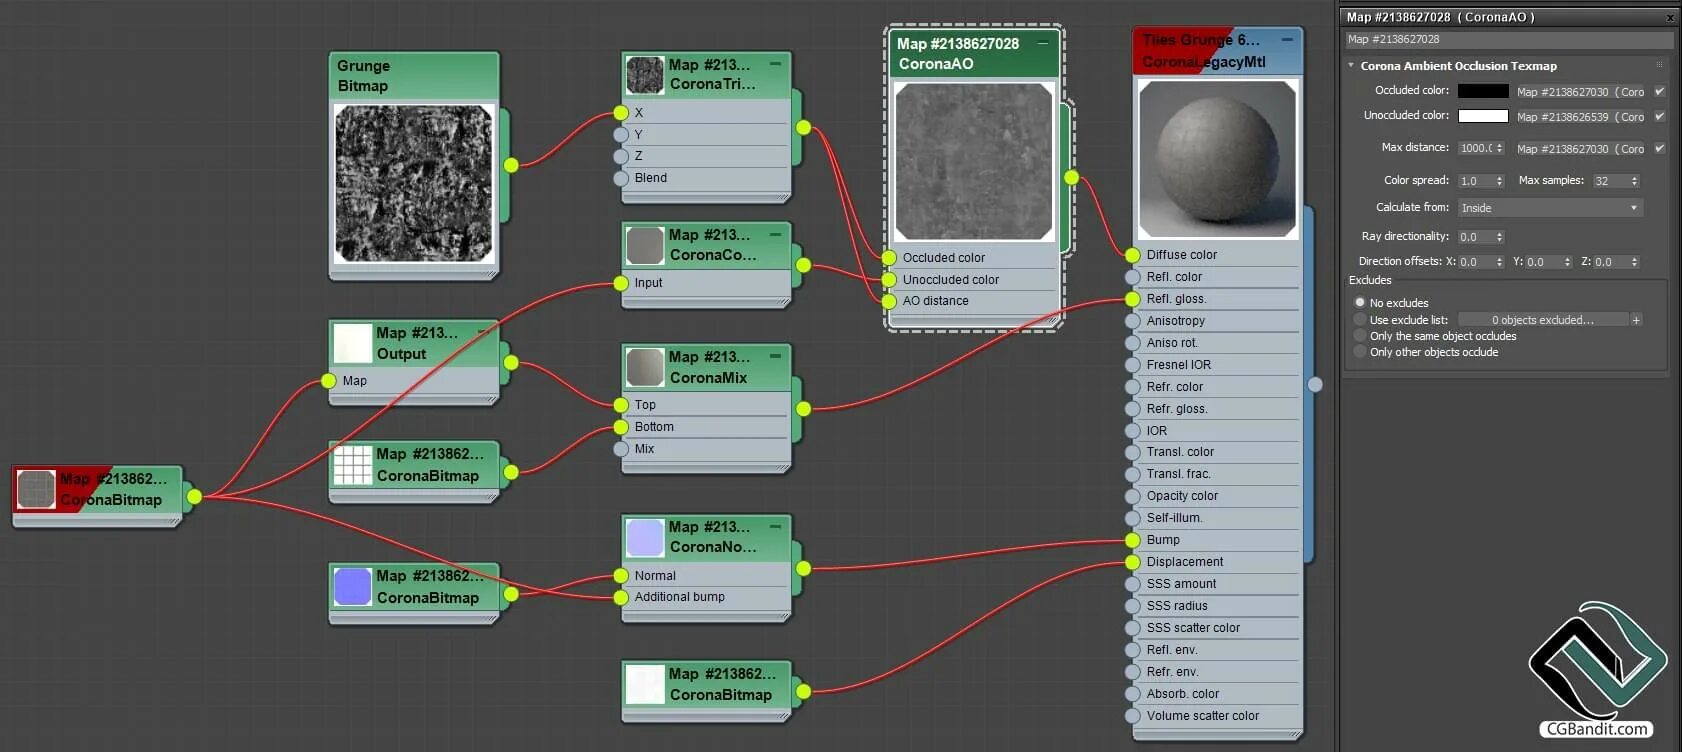
Task: Open the Unoccluded color map #2138626539 button
Action: pos(1580,116)
